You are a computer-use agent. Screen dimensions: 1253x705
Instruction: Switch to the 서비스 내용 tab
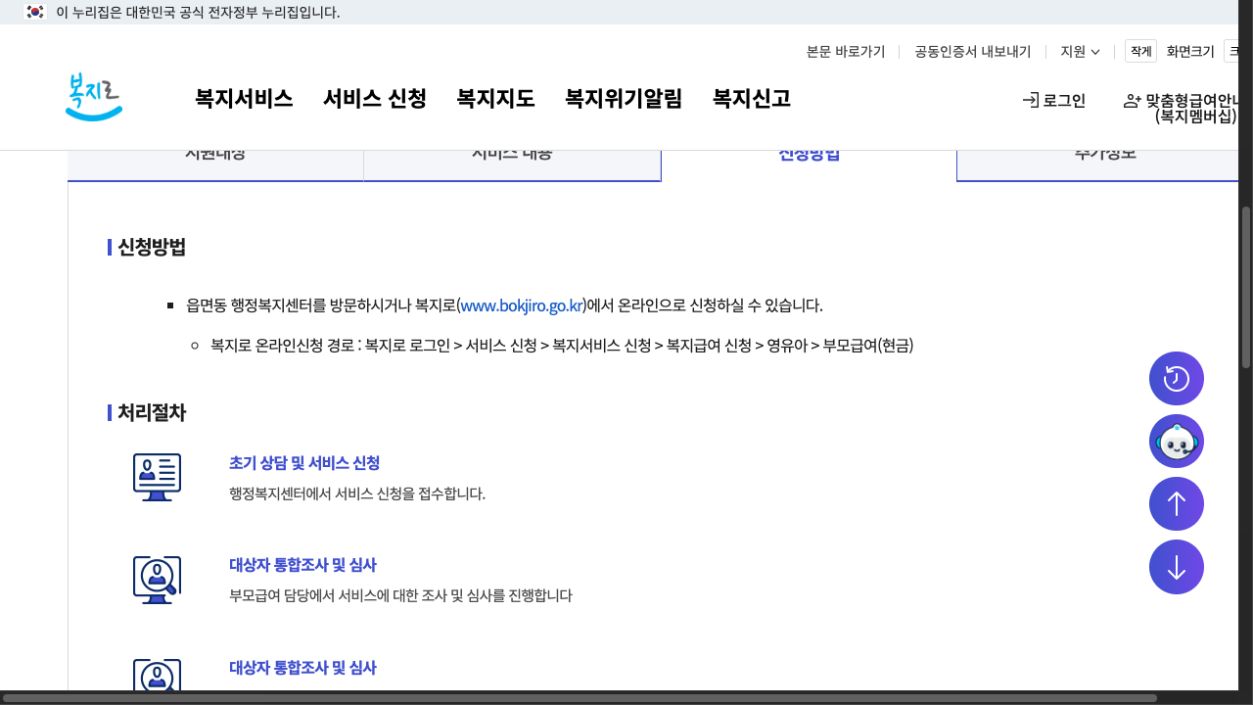512,165
